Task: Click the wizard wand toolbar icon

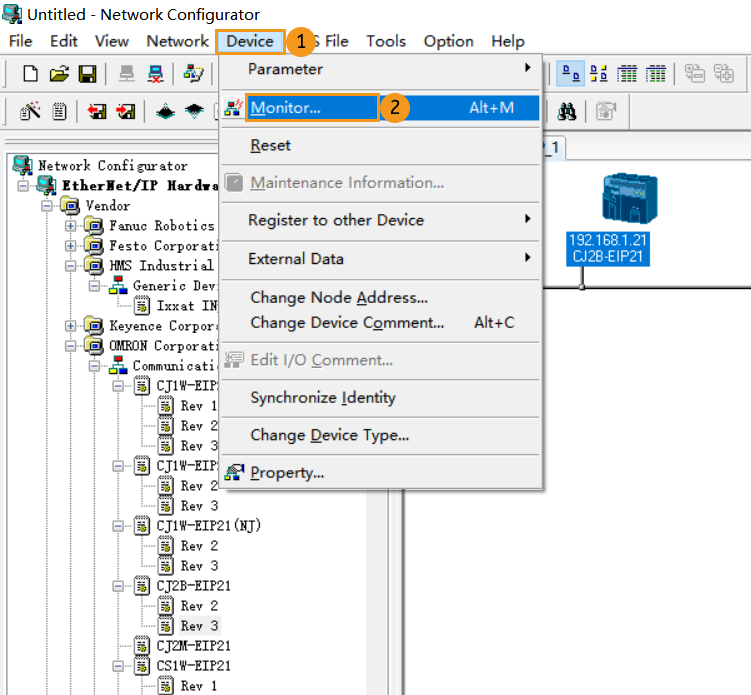Action: click(x=31, y=111)
